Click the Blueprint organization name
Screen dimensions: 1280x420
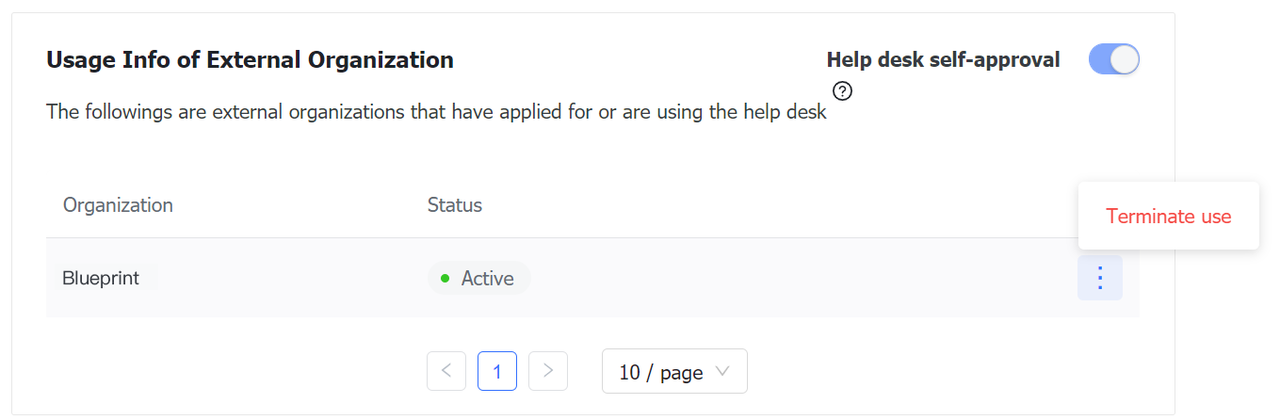coord(101,278)
